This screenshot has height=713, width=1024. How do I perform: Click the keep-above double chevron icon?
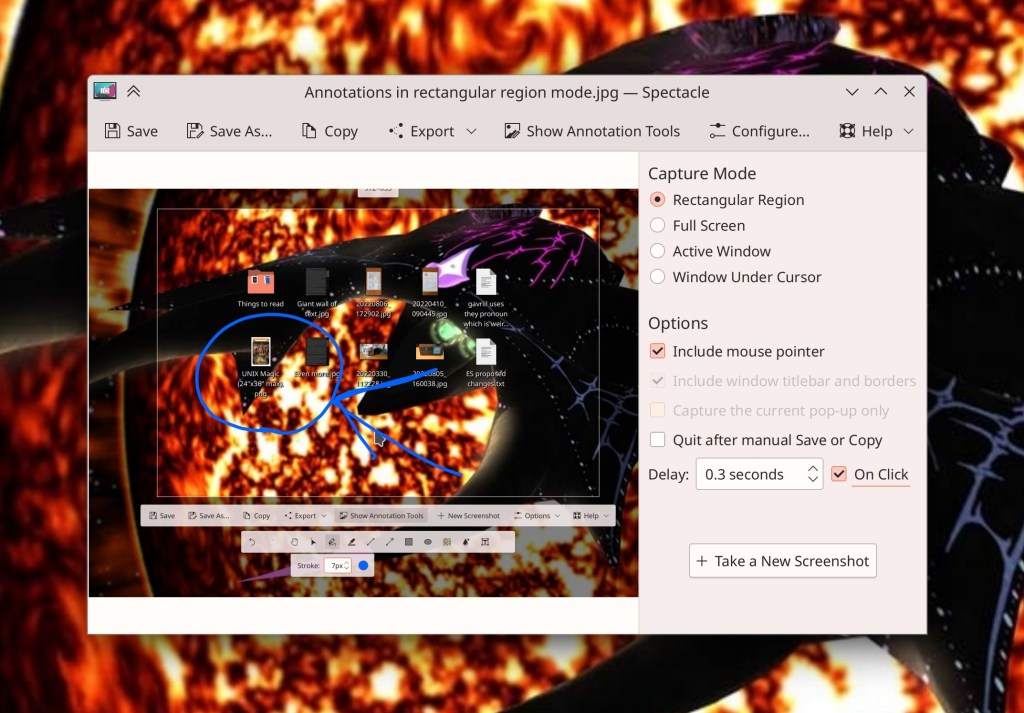point(133,92)
